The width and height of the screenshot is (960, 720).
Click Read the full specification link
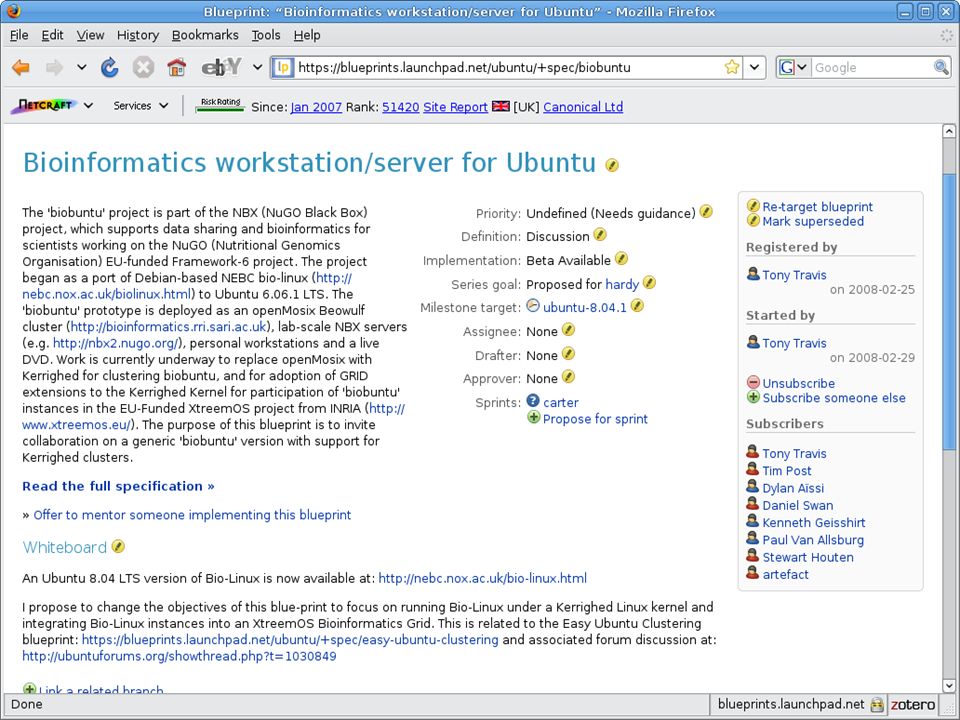(118, 486)
